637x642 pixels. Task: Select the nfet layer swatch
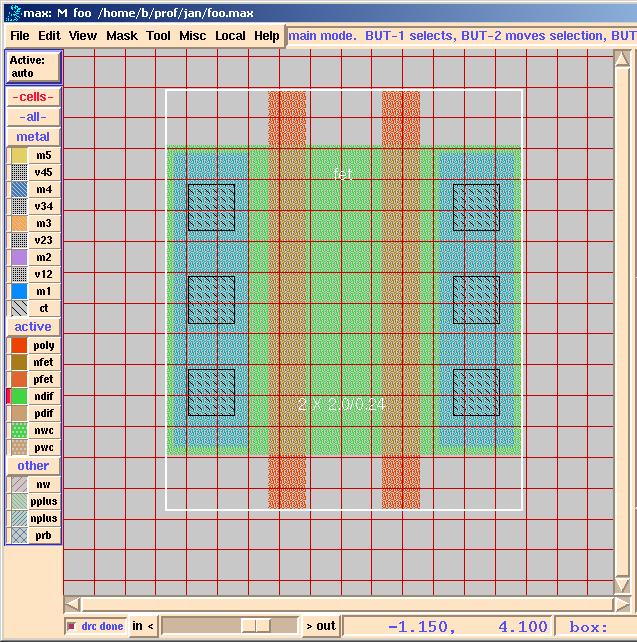19,362
